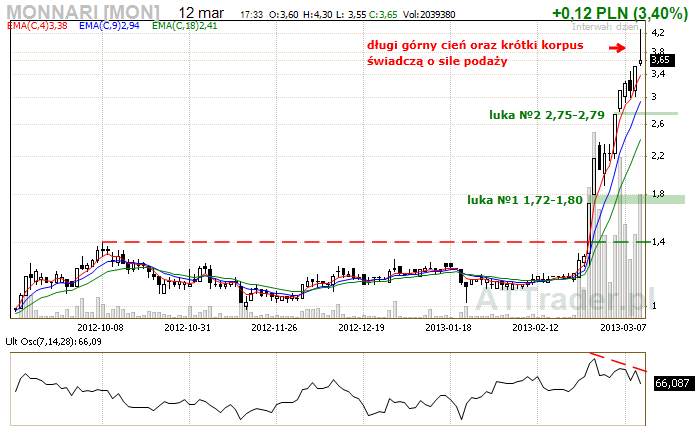
Task: Click the Ult Osc(7,14,28):66,09 label
Action: point(54,342)
